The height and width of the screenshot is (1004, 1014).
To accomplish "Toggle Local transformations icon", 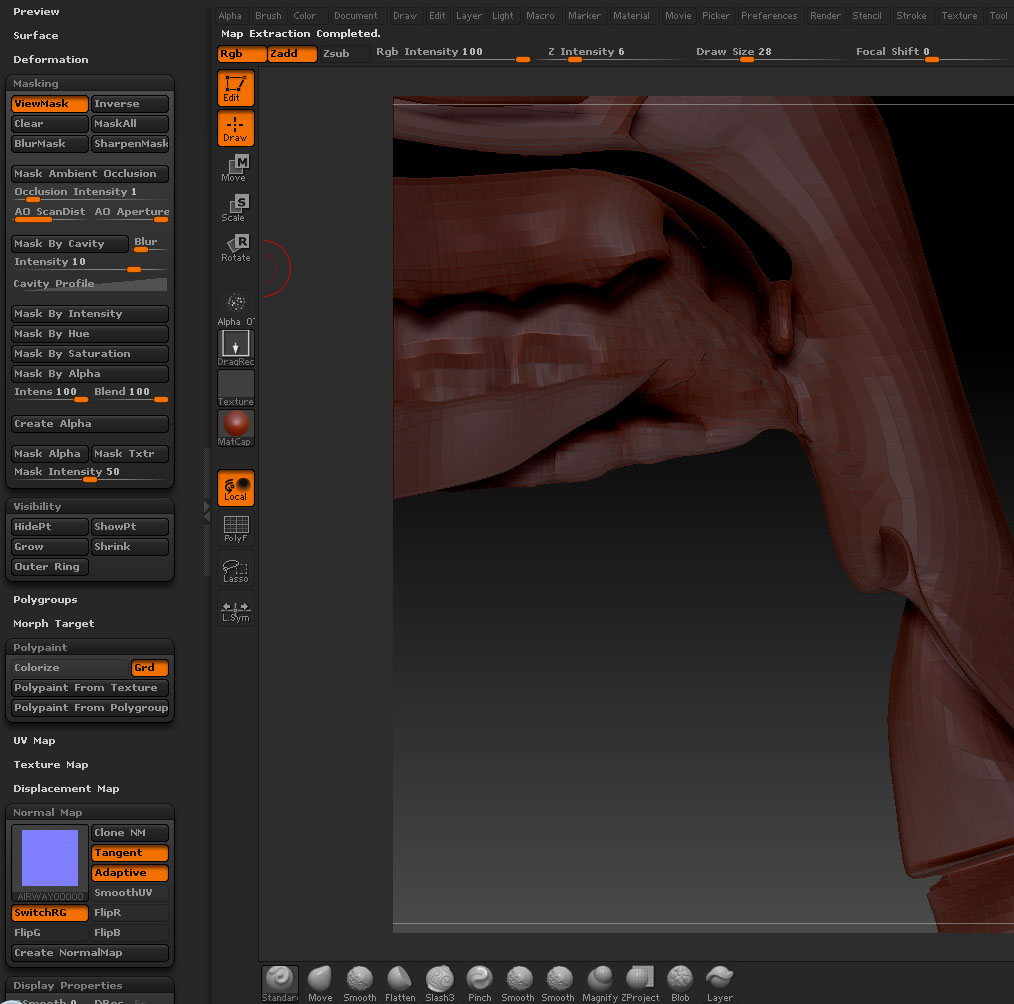I will click(235, 488).
